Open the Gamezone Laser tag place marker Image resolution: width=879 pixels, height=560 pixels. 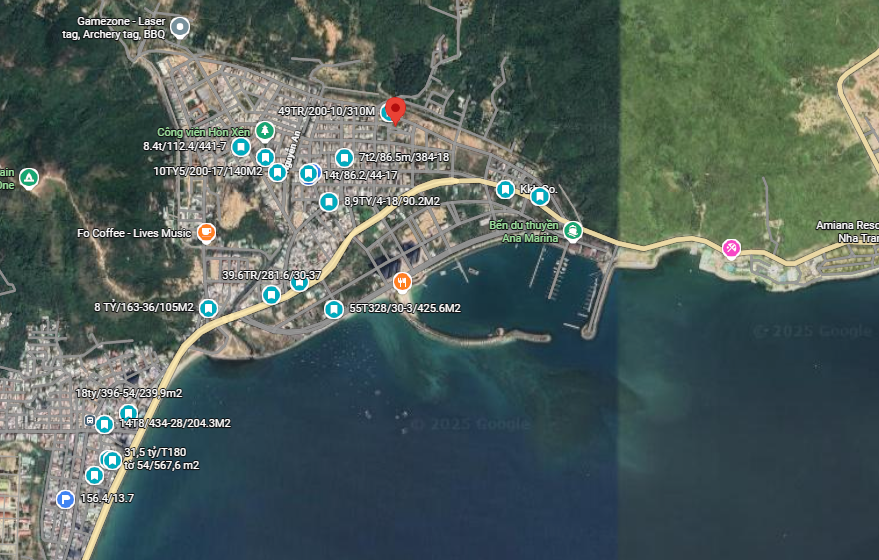click(179, 27)
